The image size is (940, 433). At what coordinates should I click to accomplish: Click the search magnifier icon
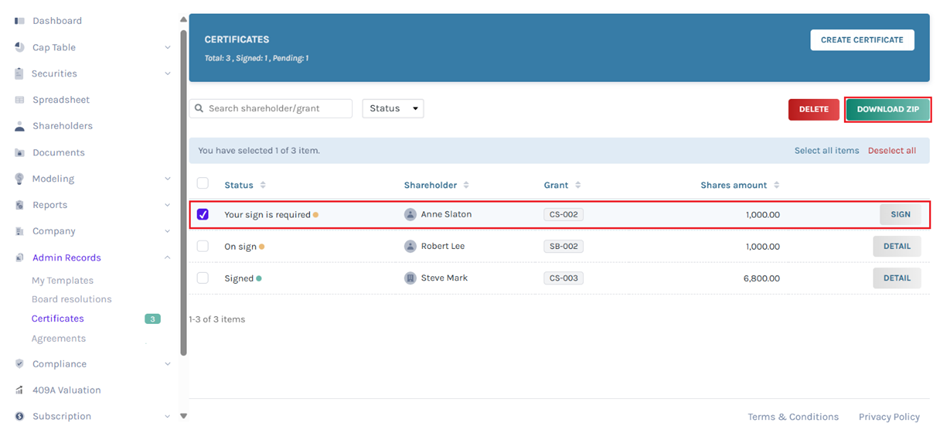click(x=200, y=109)
